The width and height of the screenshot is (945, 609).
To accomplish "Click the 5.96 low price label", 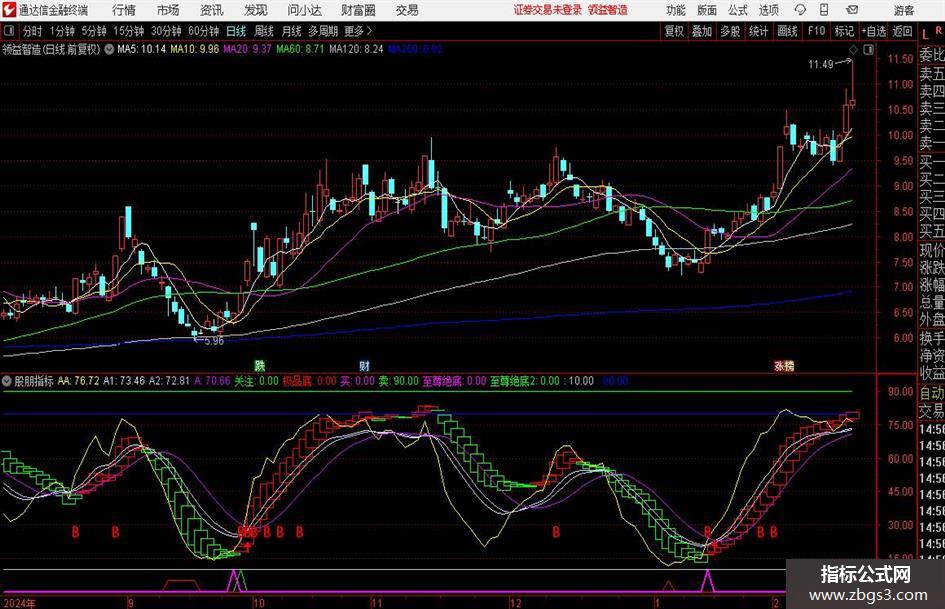I will click(x=214, y=341).
